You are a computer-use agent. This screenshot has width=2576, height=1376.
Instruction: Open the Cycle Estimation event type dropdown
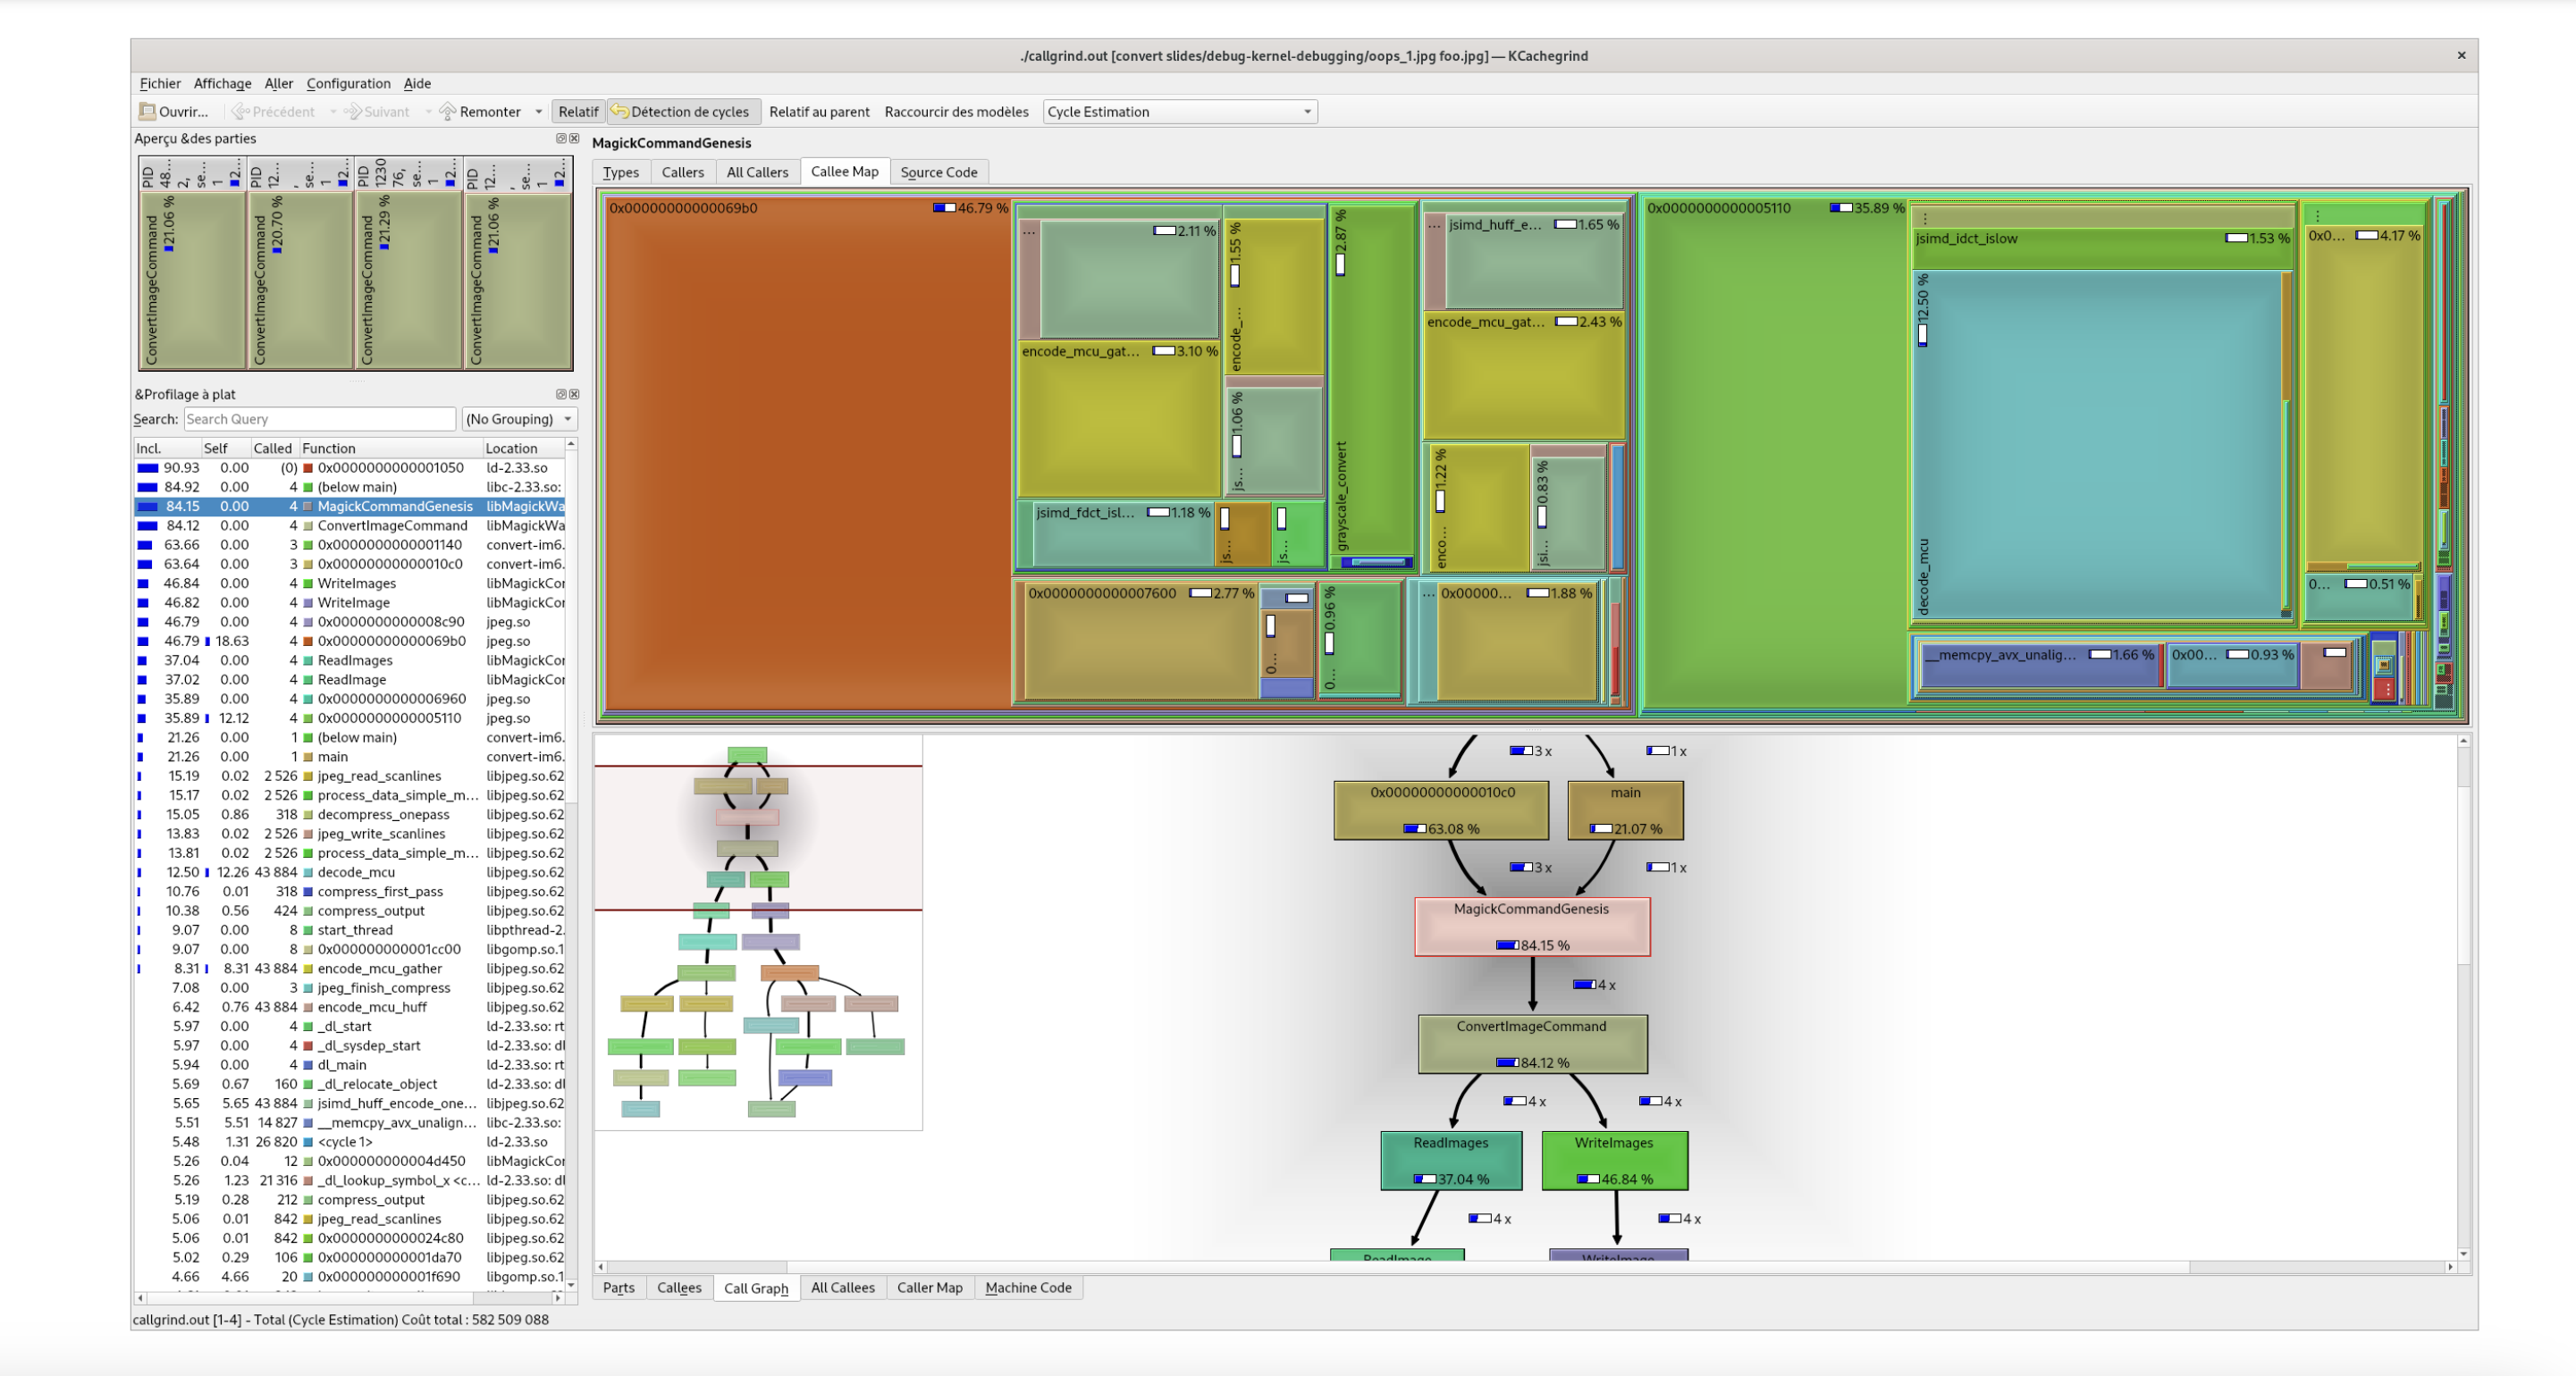1180,111
